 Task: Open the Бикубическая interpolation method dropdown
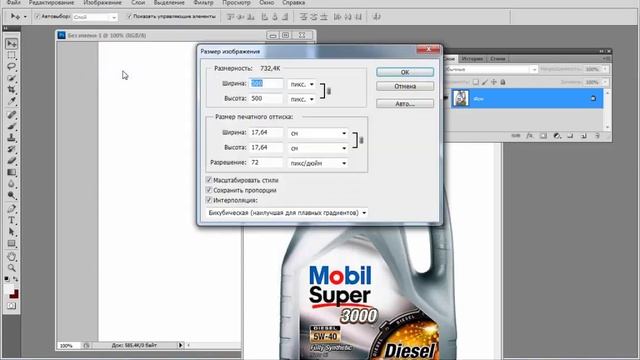click(x=287, y=213)
